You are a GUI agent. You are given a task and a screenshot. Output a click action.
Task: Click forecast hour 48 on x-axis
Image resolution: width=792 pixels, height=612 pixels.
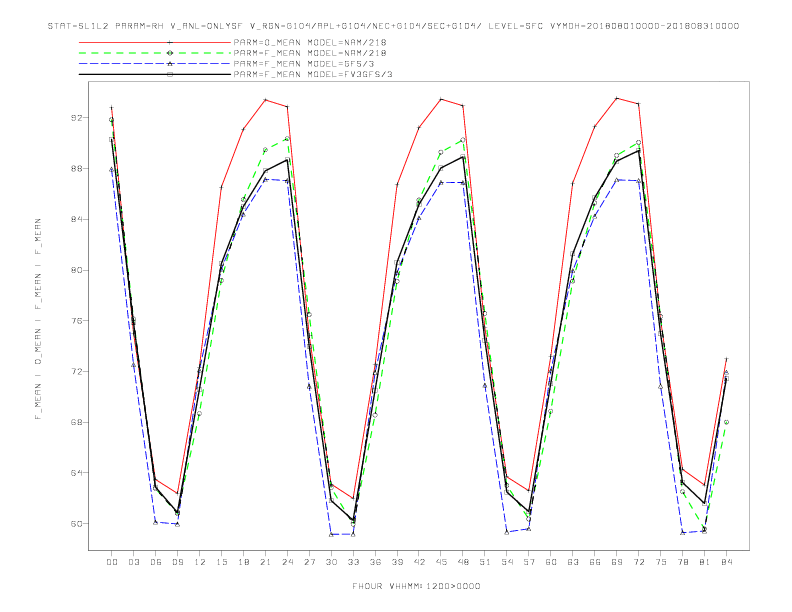pyautogui.click(x=463, y=562)
